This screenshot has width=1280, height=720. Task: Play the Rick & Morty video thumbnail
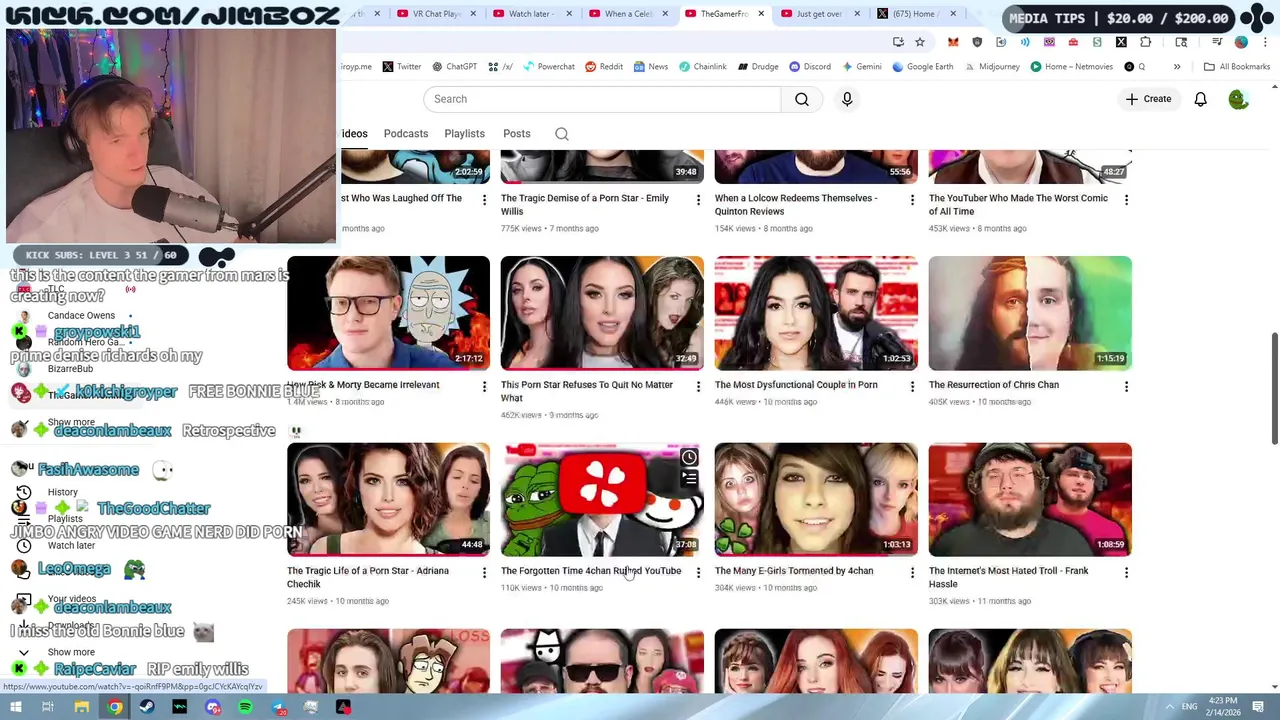[388, 313]
